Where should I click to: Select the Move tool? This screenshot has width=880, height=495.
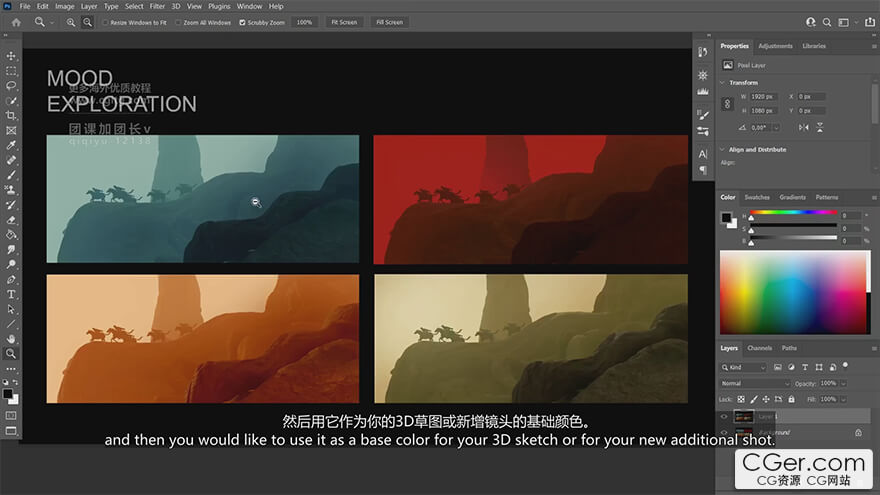coord(12,56)
